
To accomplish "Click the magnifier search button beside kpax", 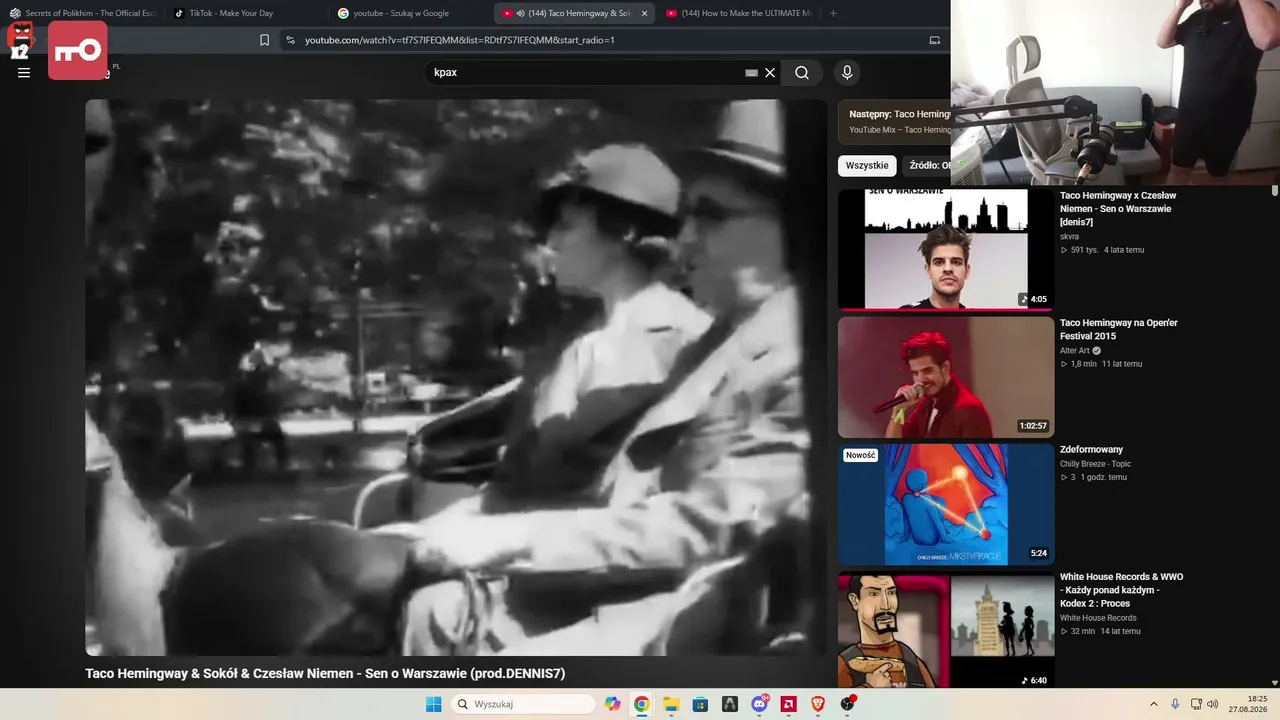I will (802, 72).
